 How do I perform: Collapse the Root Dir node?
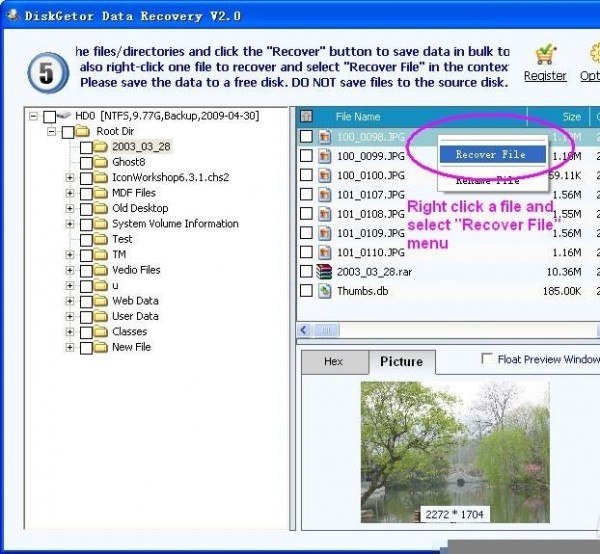(x=51, y=132)
